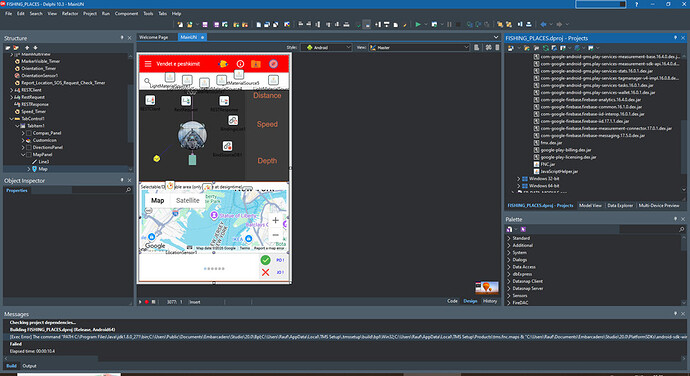
Task: Click the green Run button in toolbar
Action: point(418,25)
